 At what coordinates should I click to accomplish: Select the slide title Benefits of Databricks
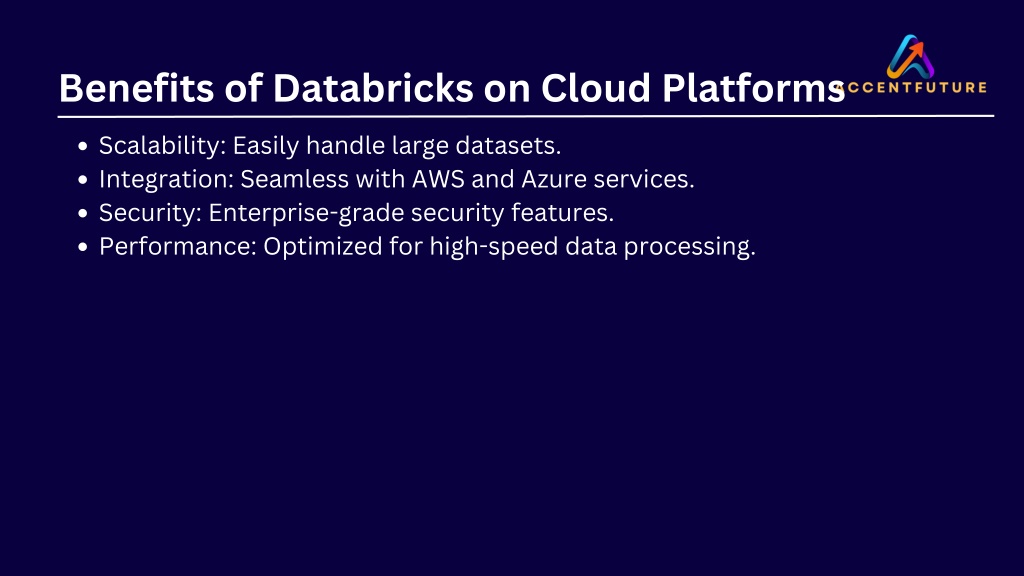coord(452,88)
